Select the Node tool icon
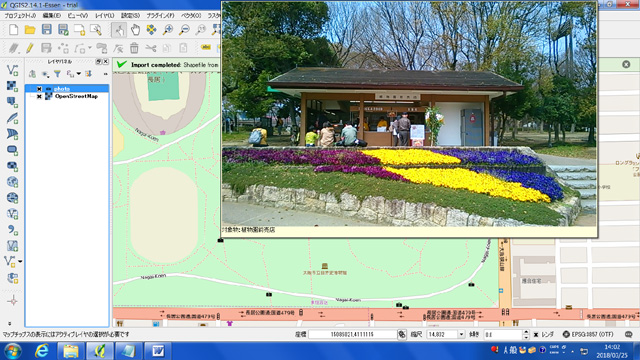 [x=118, y=48]
